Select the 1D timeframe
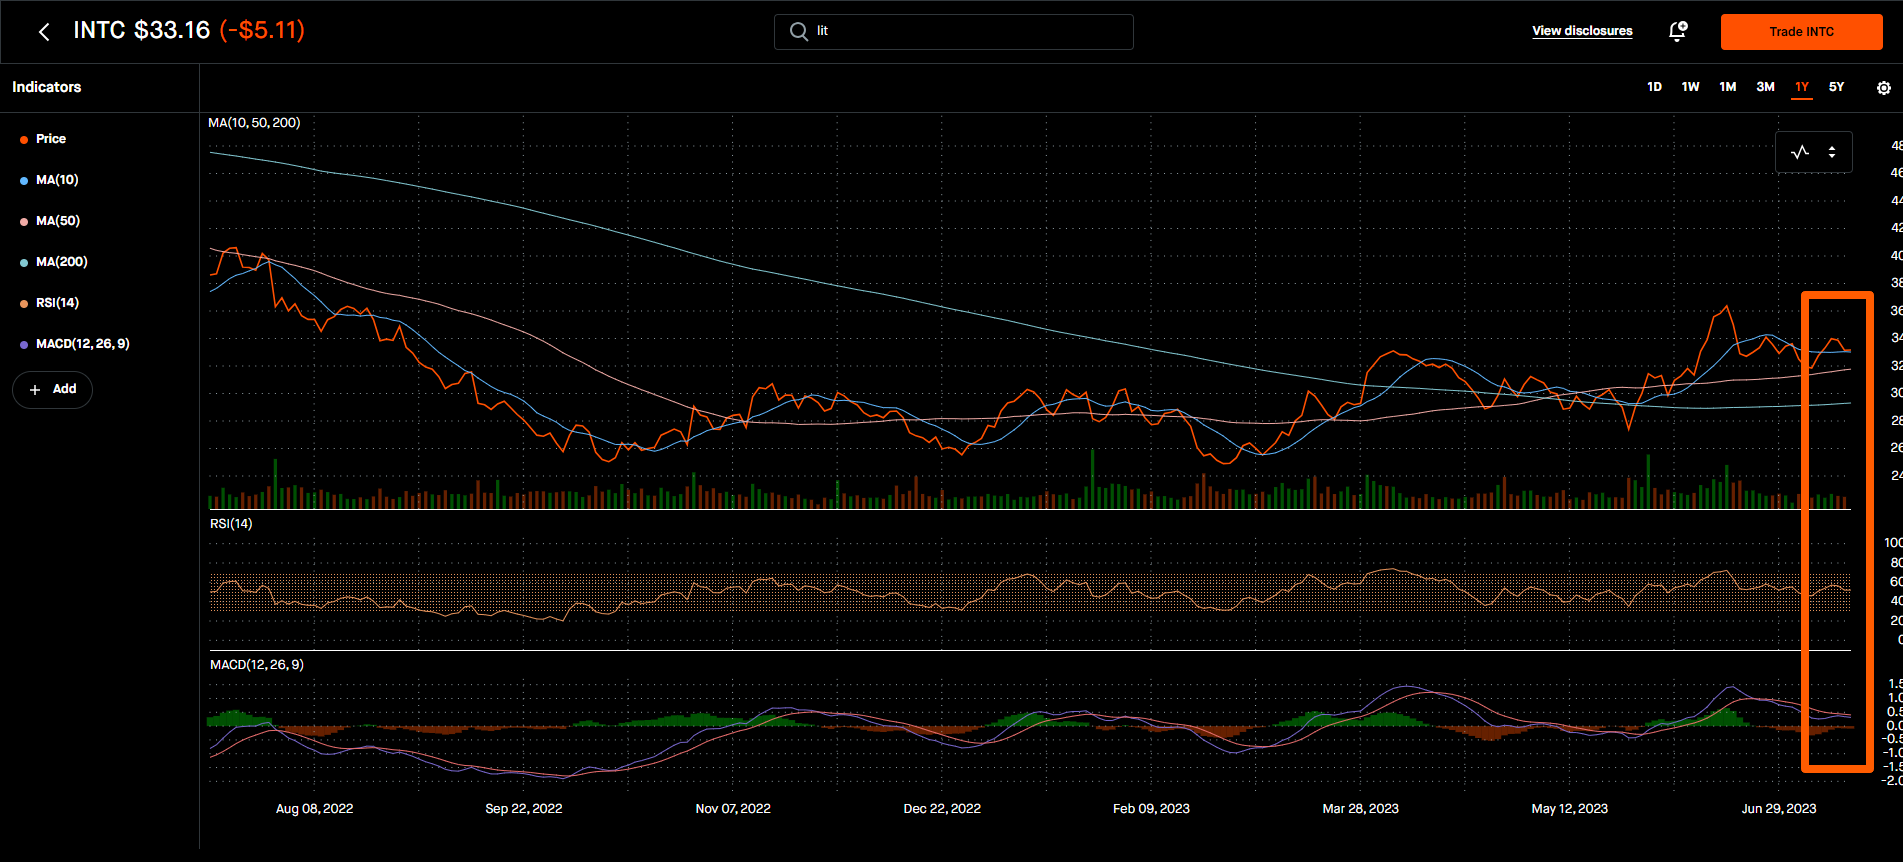The image size is (1903, 862). (x=1654, y=87)
